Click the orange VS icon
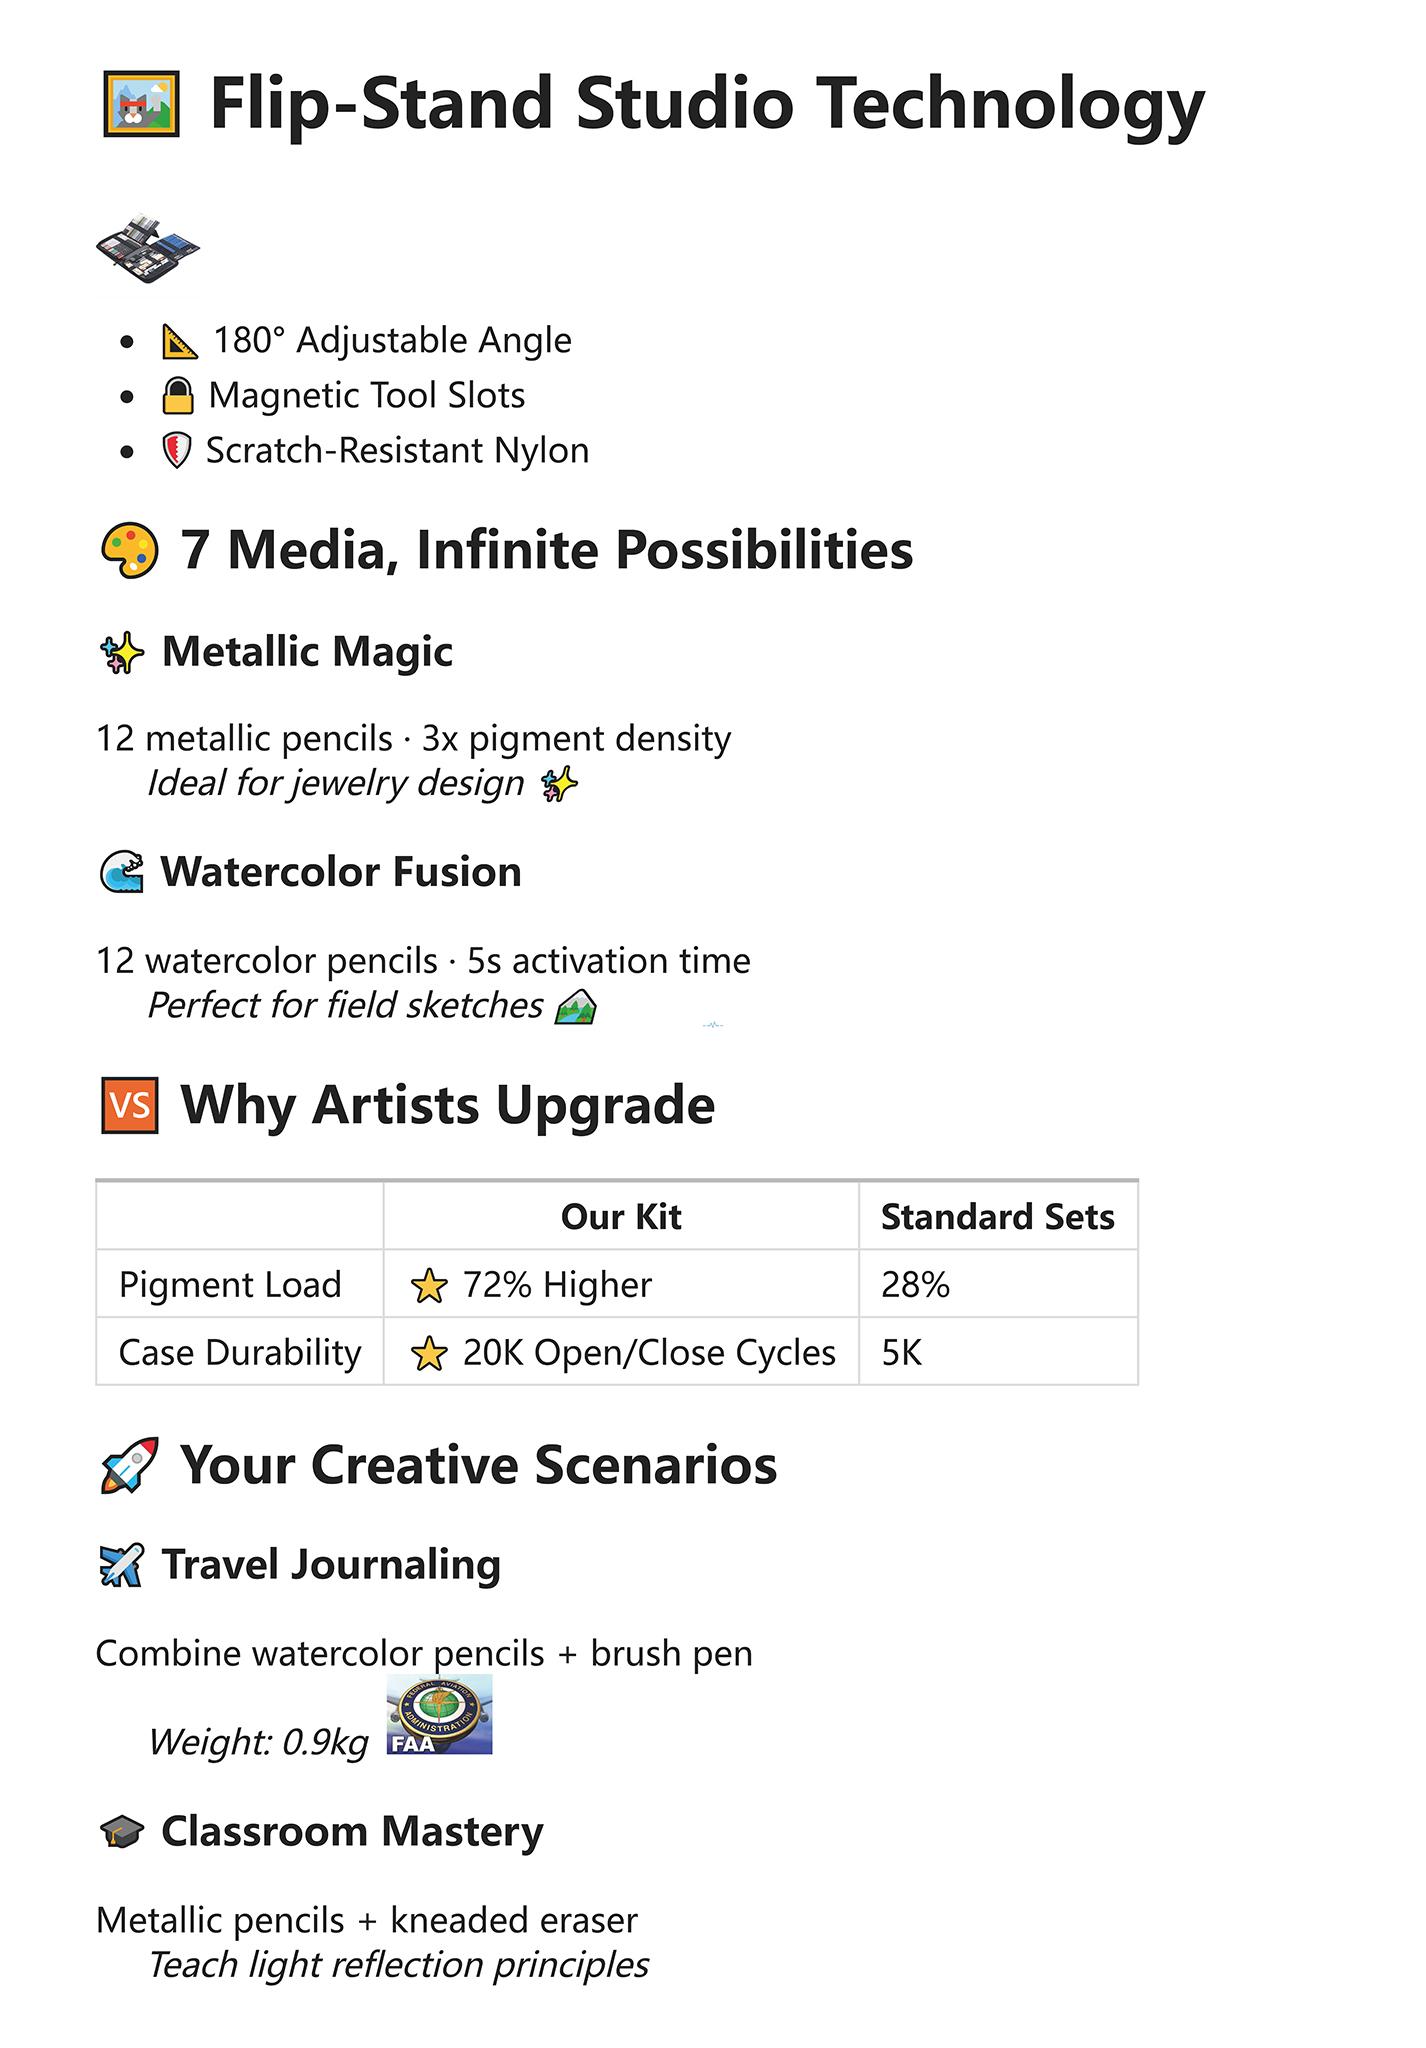Image resolution: width=1426 pixels, height=2048 pixels. click(x=130, y=1105)
